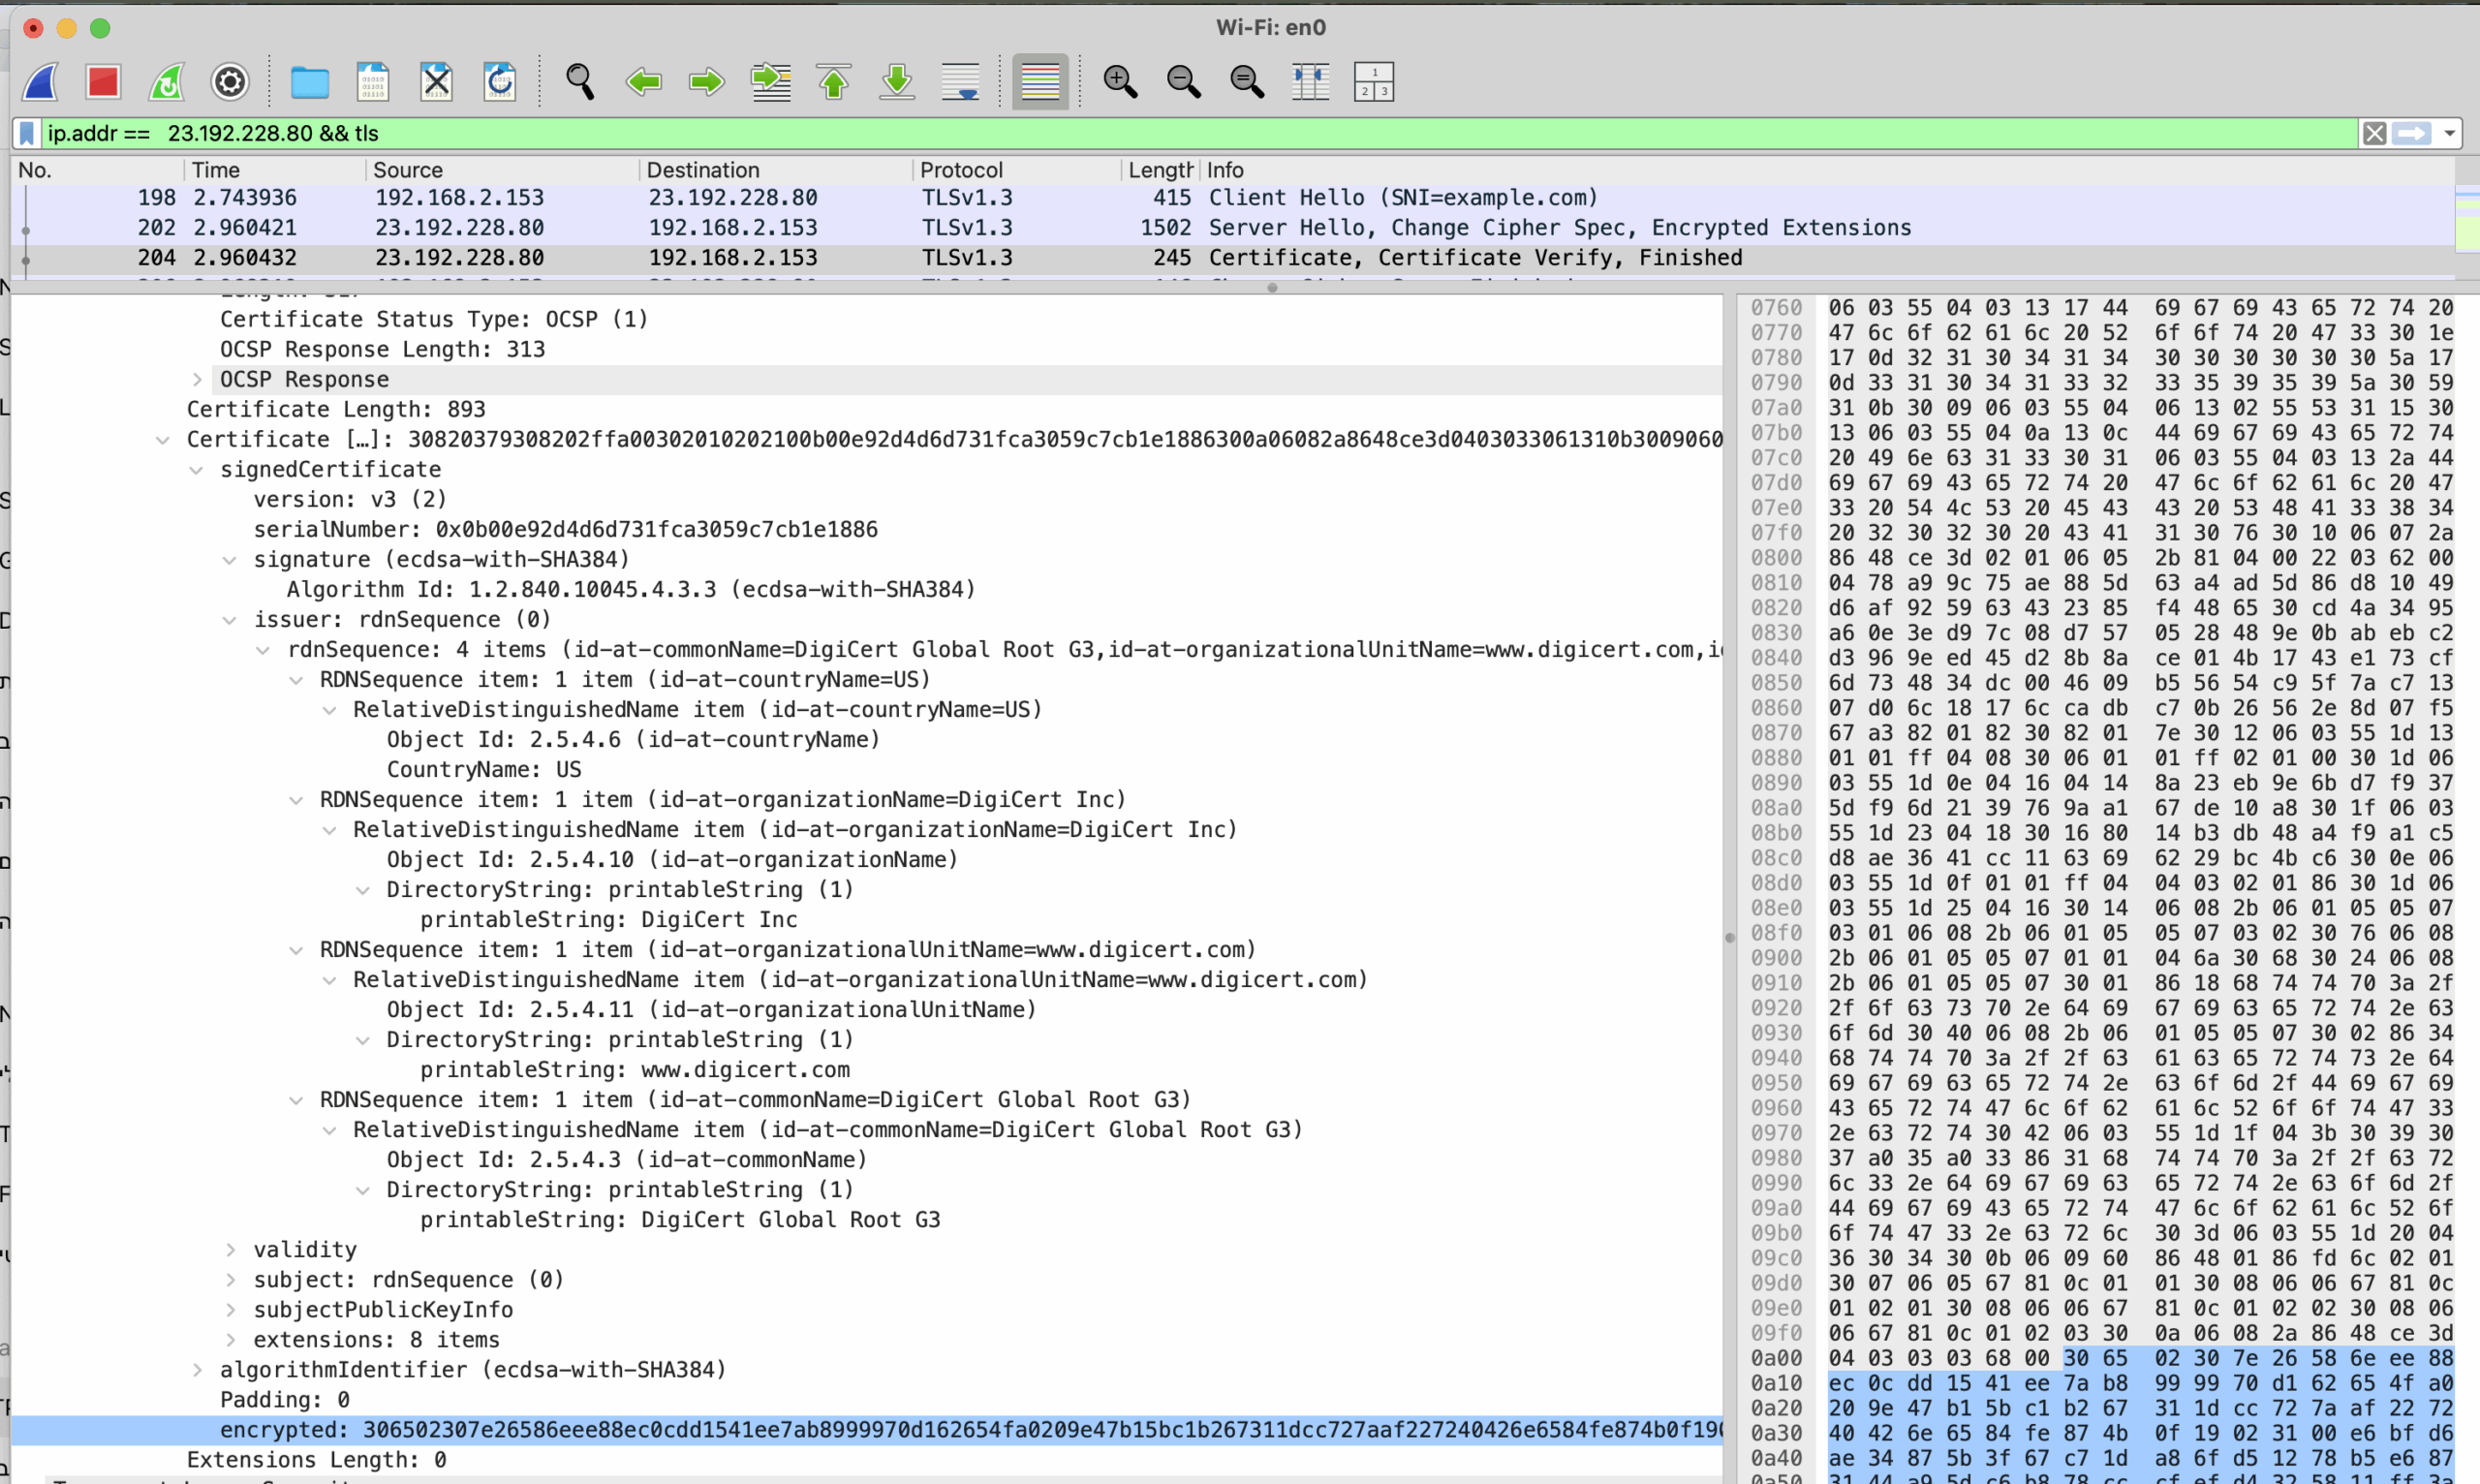Expand algorithmIdentifier (ecdsa-with-SHA384) node
The image size is (2480, 1484).
click(x=197, y=1370)
